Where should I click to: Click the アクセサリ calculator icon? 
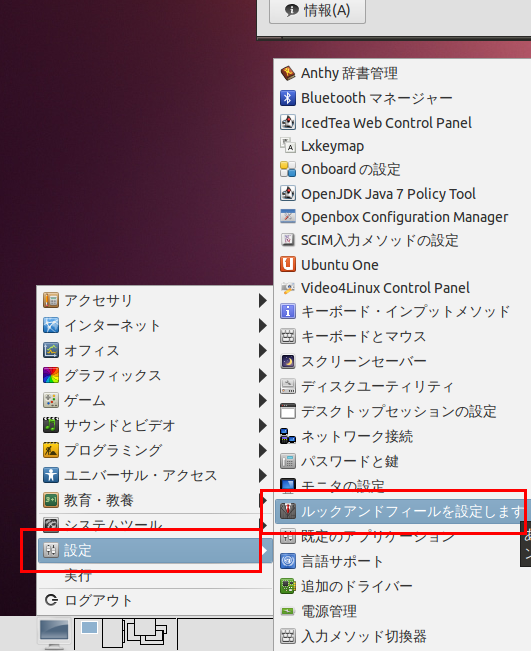pos(51,300)
